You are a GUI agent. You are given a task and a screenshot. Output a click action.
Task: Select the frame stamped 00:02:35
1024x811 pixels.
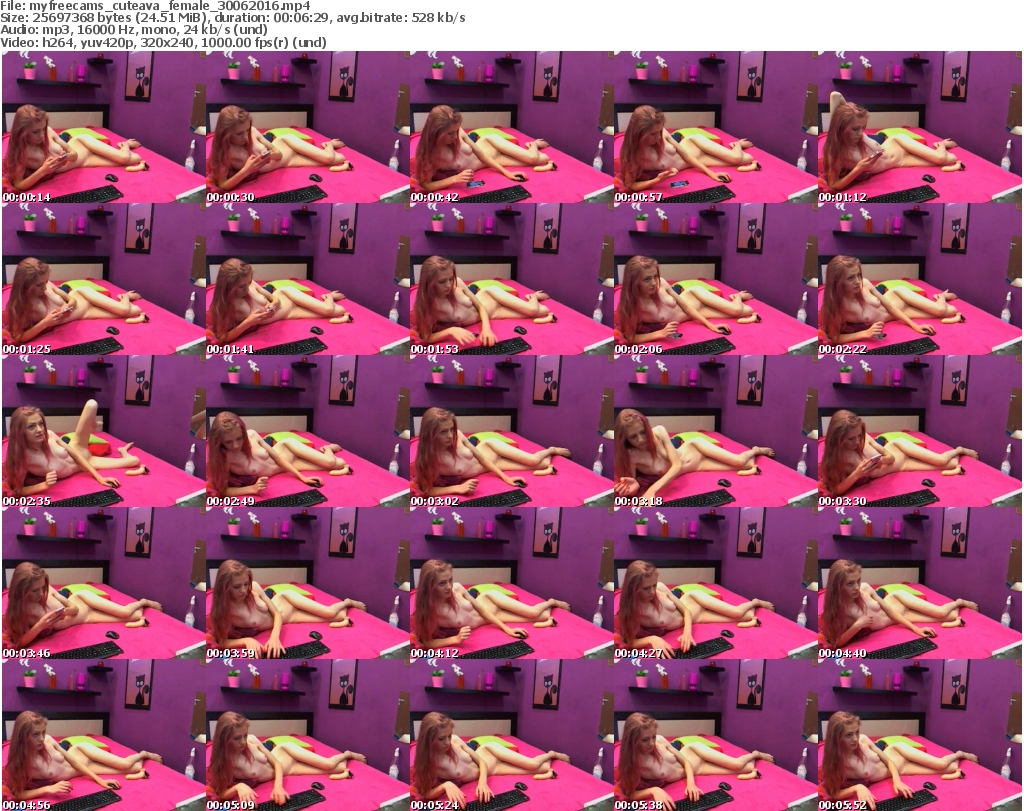[104, 431]
